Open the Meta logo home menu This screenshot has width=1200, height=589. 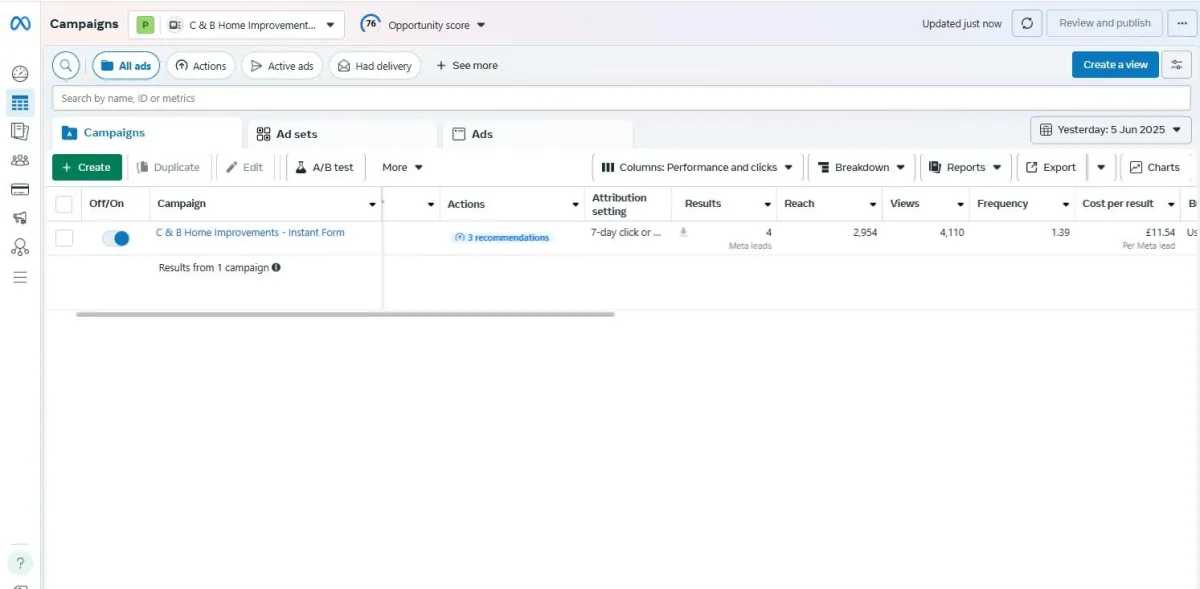click(20, 23)
